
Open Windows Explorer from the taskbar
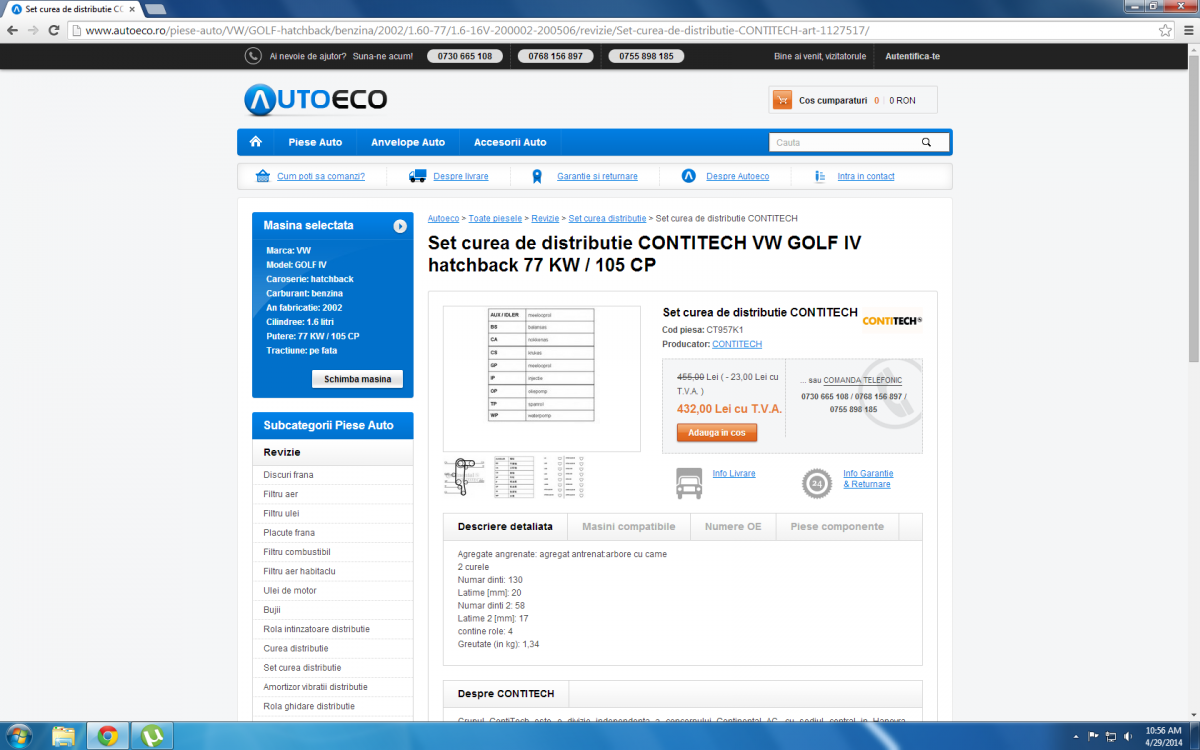coord(64,737)
